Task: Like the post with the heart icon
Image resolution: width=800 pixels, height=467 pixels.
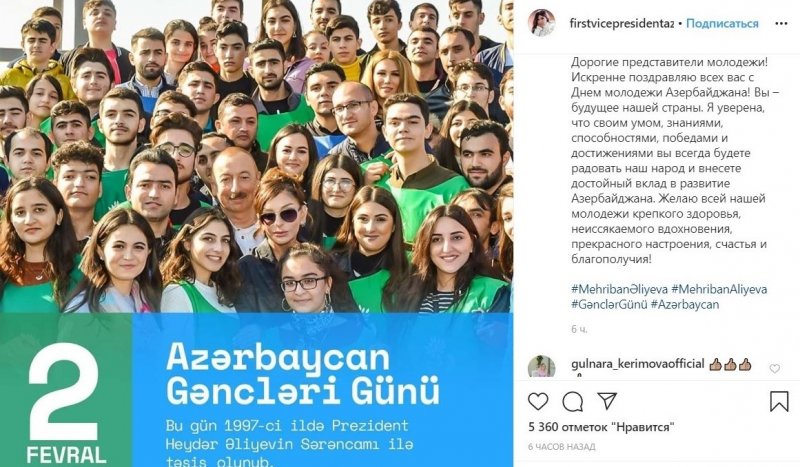Action: click(538, 402)
